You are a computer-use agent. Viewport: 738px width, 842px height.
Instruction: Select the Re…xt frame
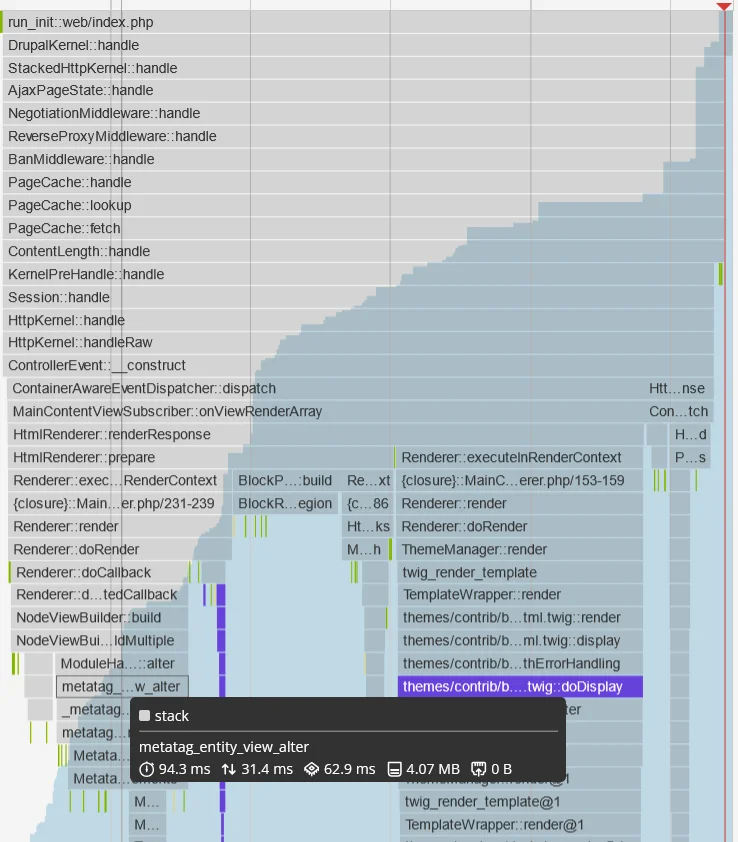tap(368, 480)
